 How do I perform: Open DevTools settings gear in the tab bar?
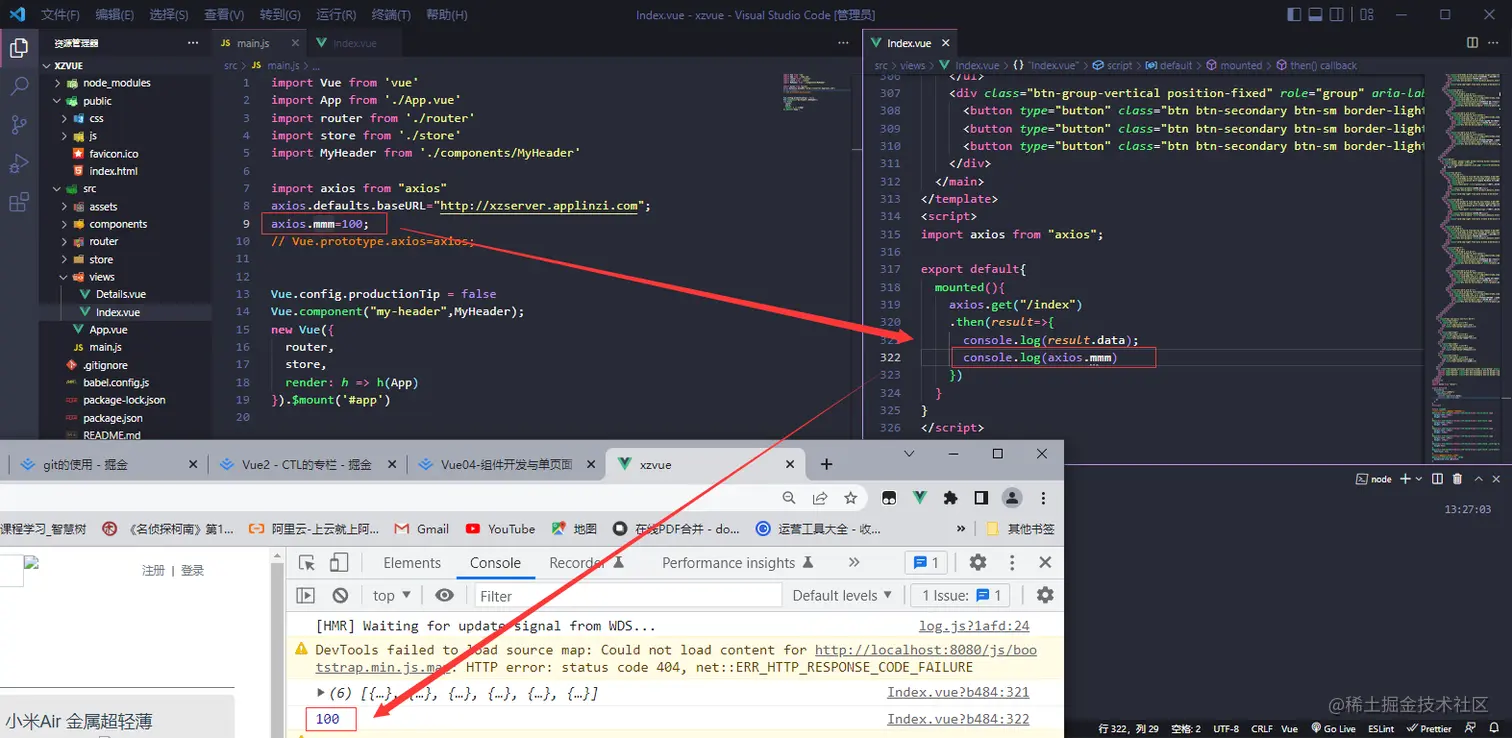coord(978,563)
